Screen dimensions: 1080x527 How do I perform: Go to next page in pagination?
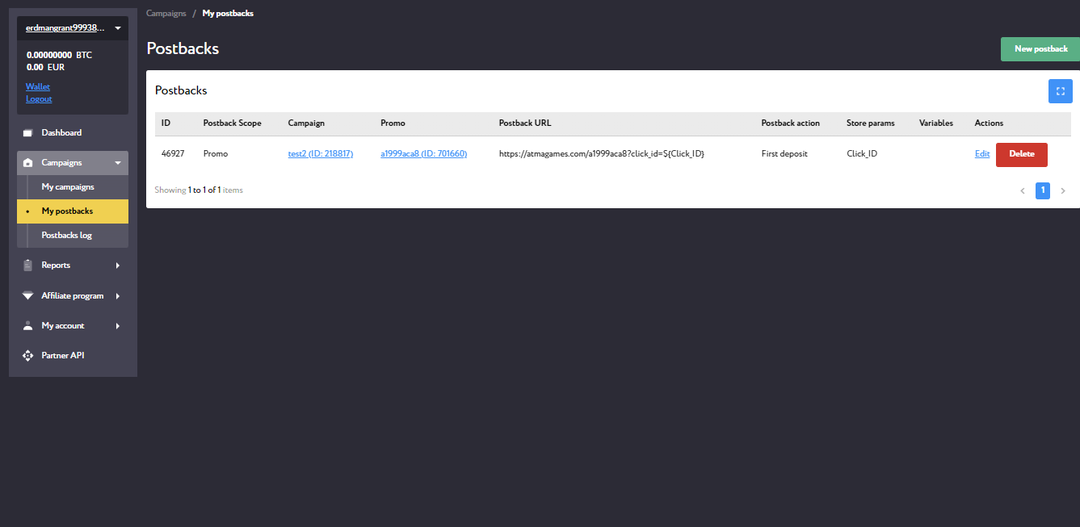point(1062,190)
